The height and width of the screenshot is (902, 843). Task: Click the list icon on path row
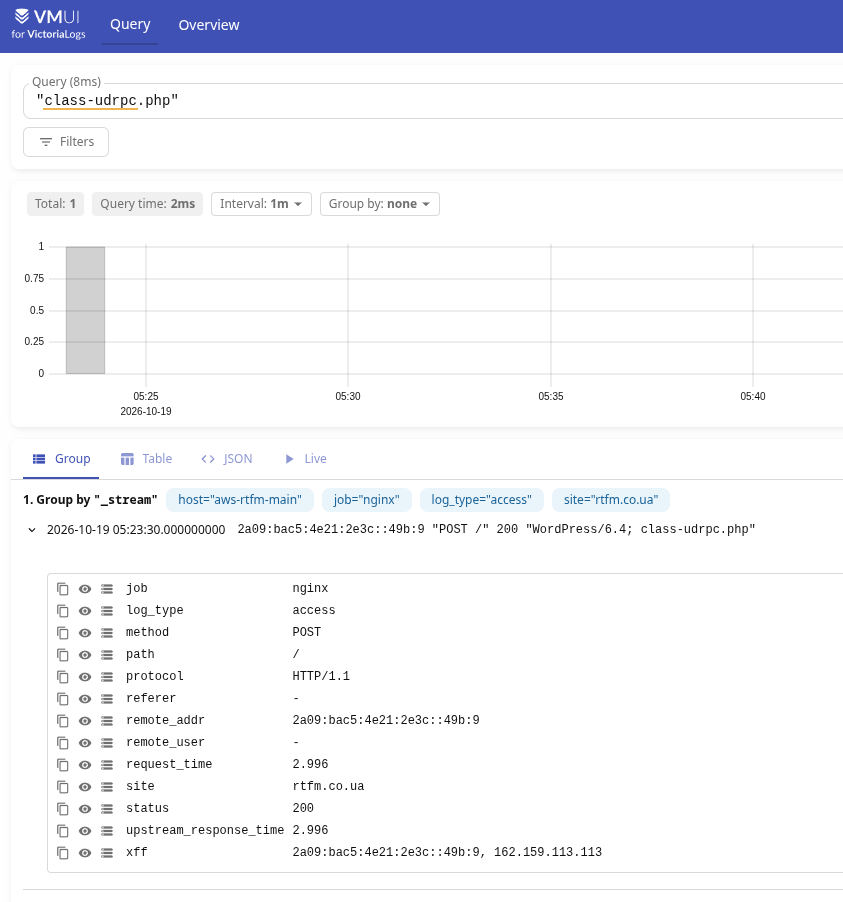pos(106,655)
